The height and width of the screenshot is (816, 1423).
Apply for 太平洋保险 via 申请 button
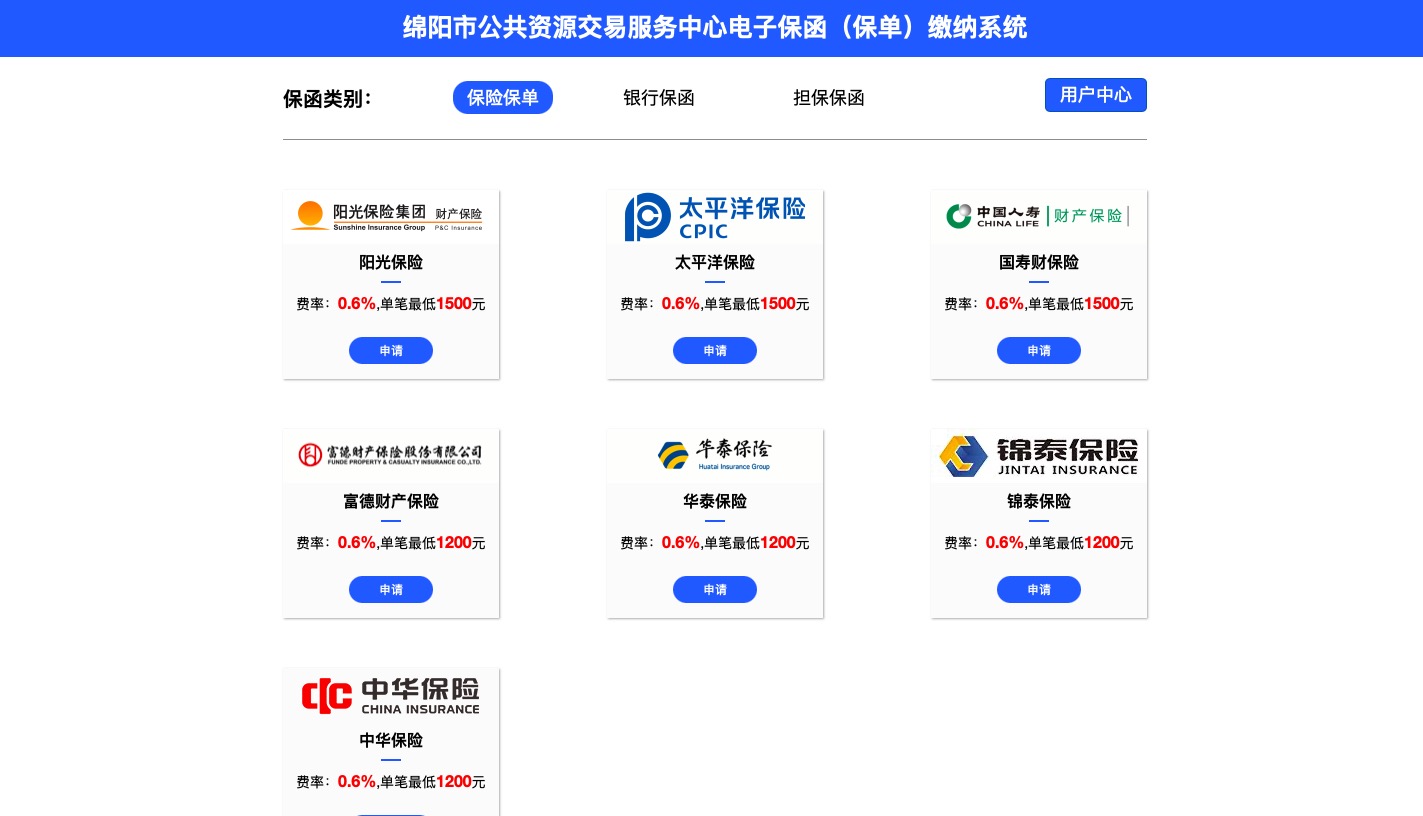715,351
